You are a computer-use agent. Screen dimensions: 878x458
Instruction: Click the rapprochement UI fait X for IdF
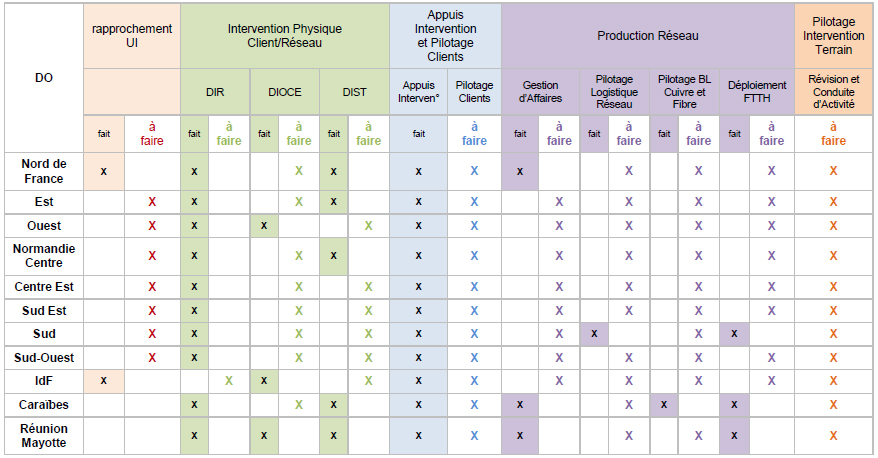(104, 381)
